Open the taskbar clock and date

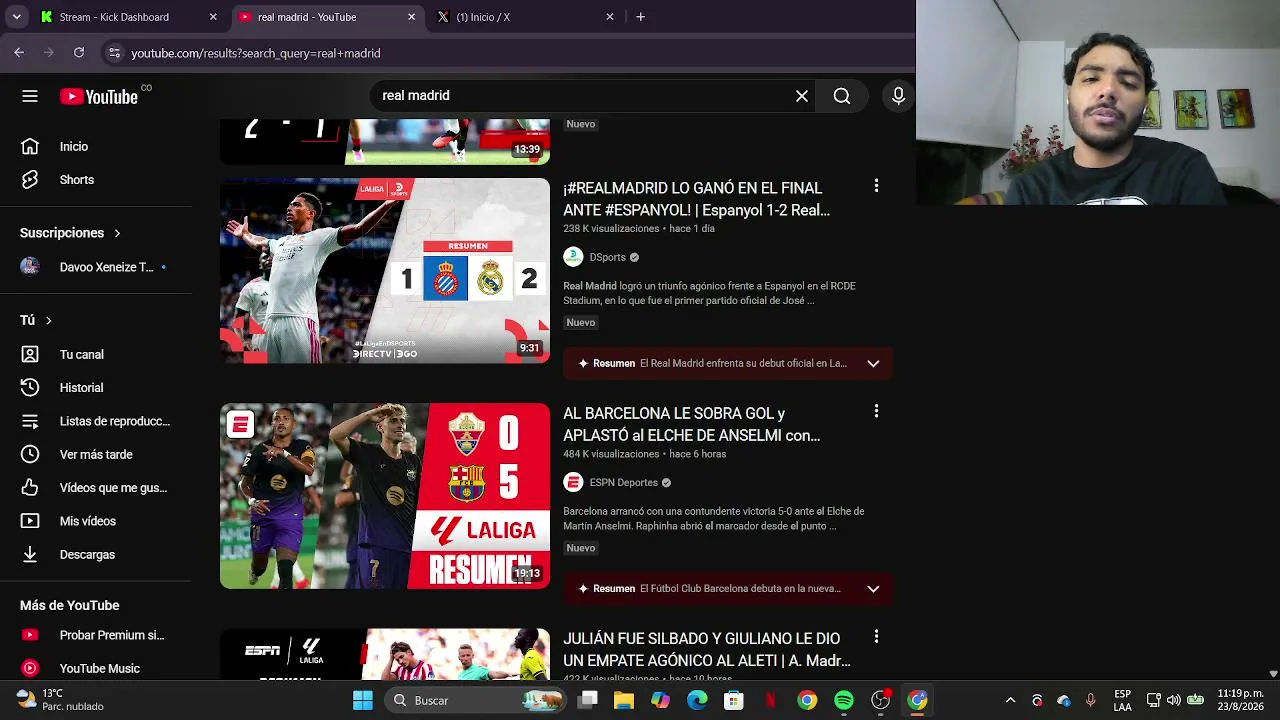(x=1241, y=700)
